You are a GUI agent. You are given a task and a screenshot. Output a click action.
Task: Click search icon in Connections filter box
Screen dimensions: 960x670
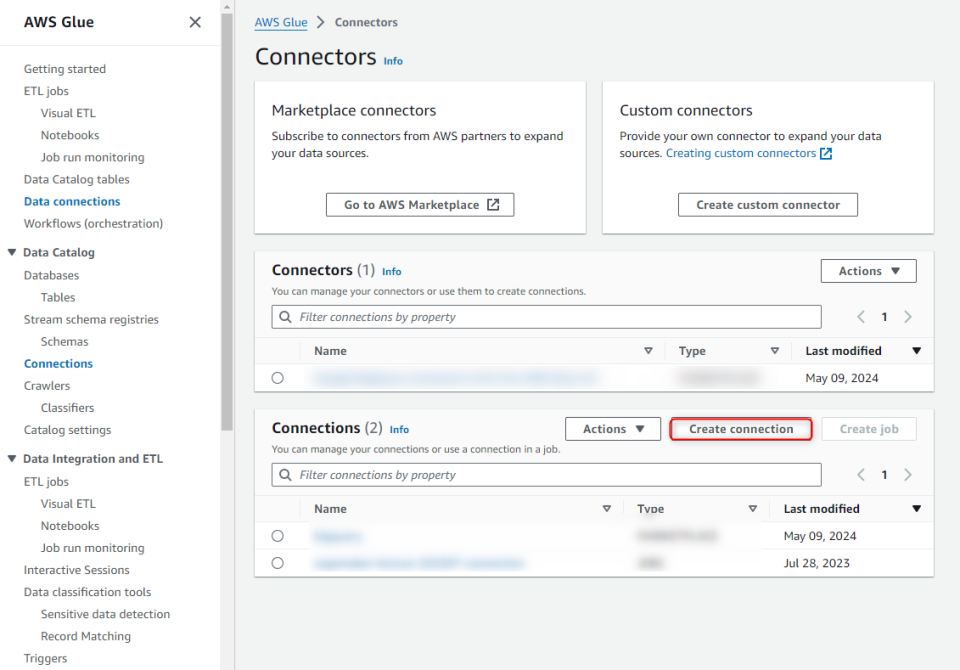click(x=285, y=475)
